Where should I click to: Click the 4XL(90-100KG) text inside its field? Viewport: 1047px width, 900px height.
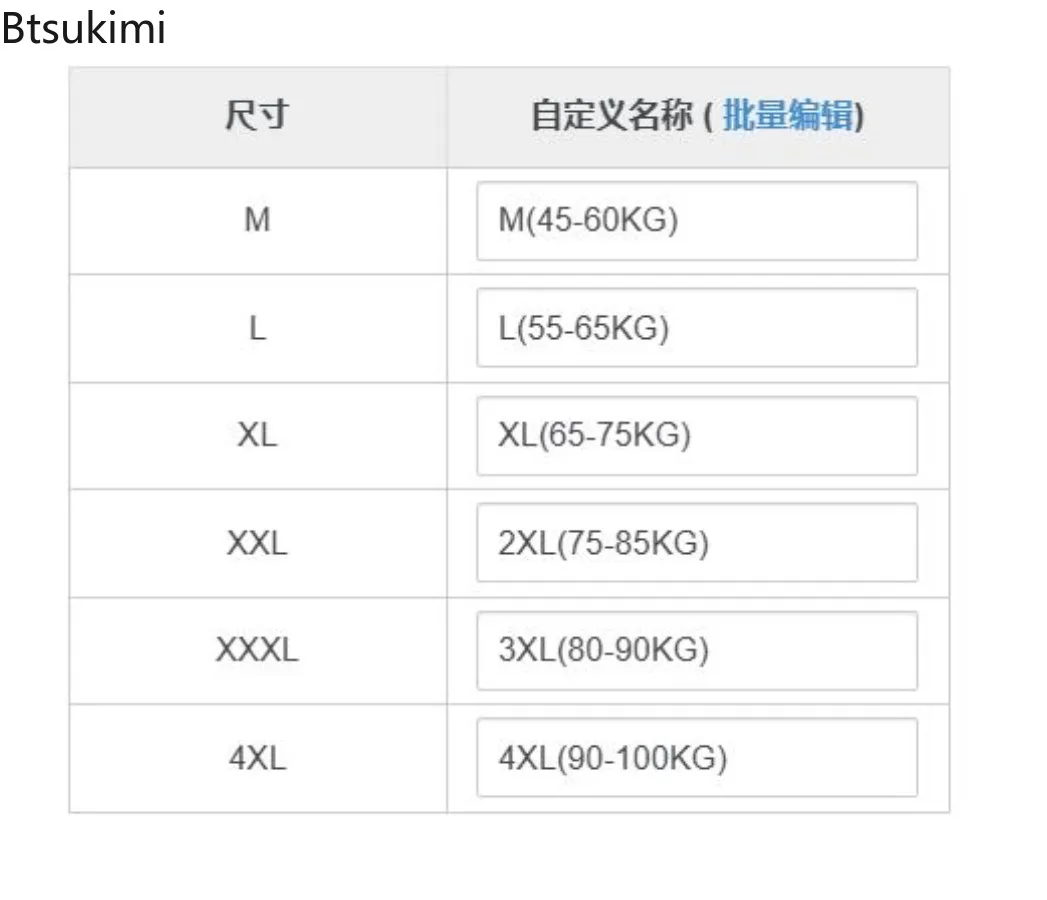[x=613, y=758]
